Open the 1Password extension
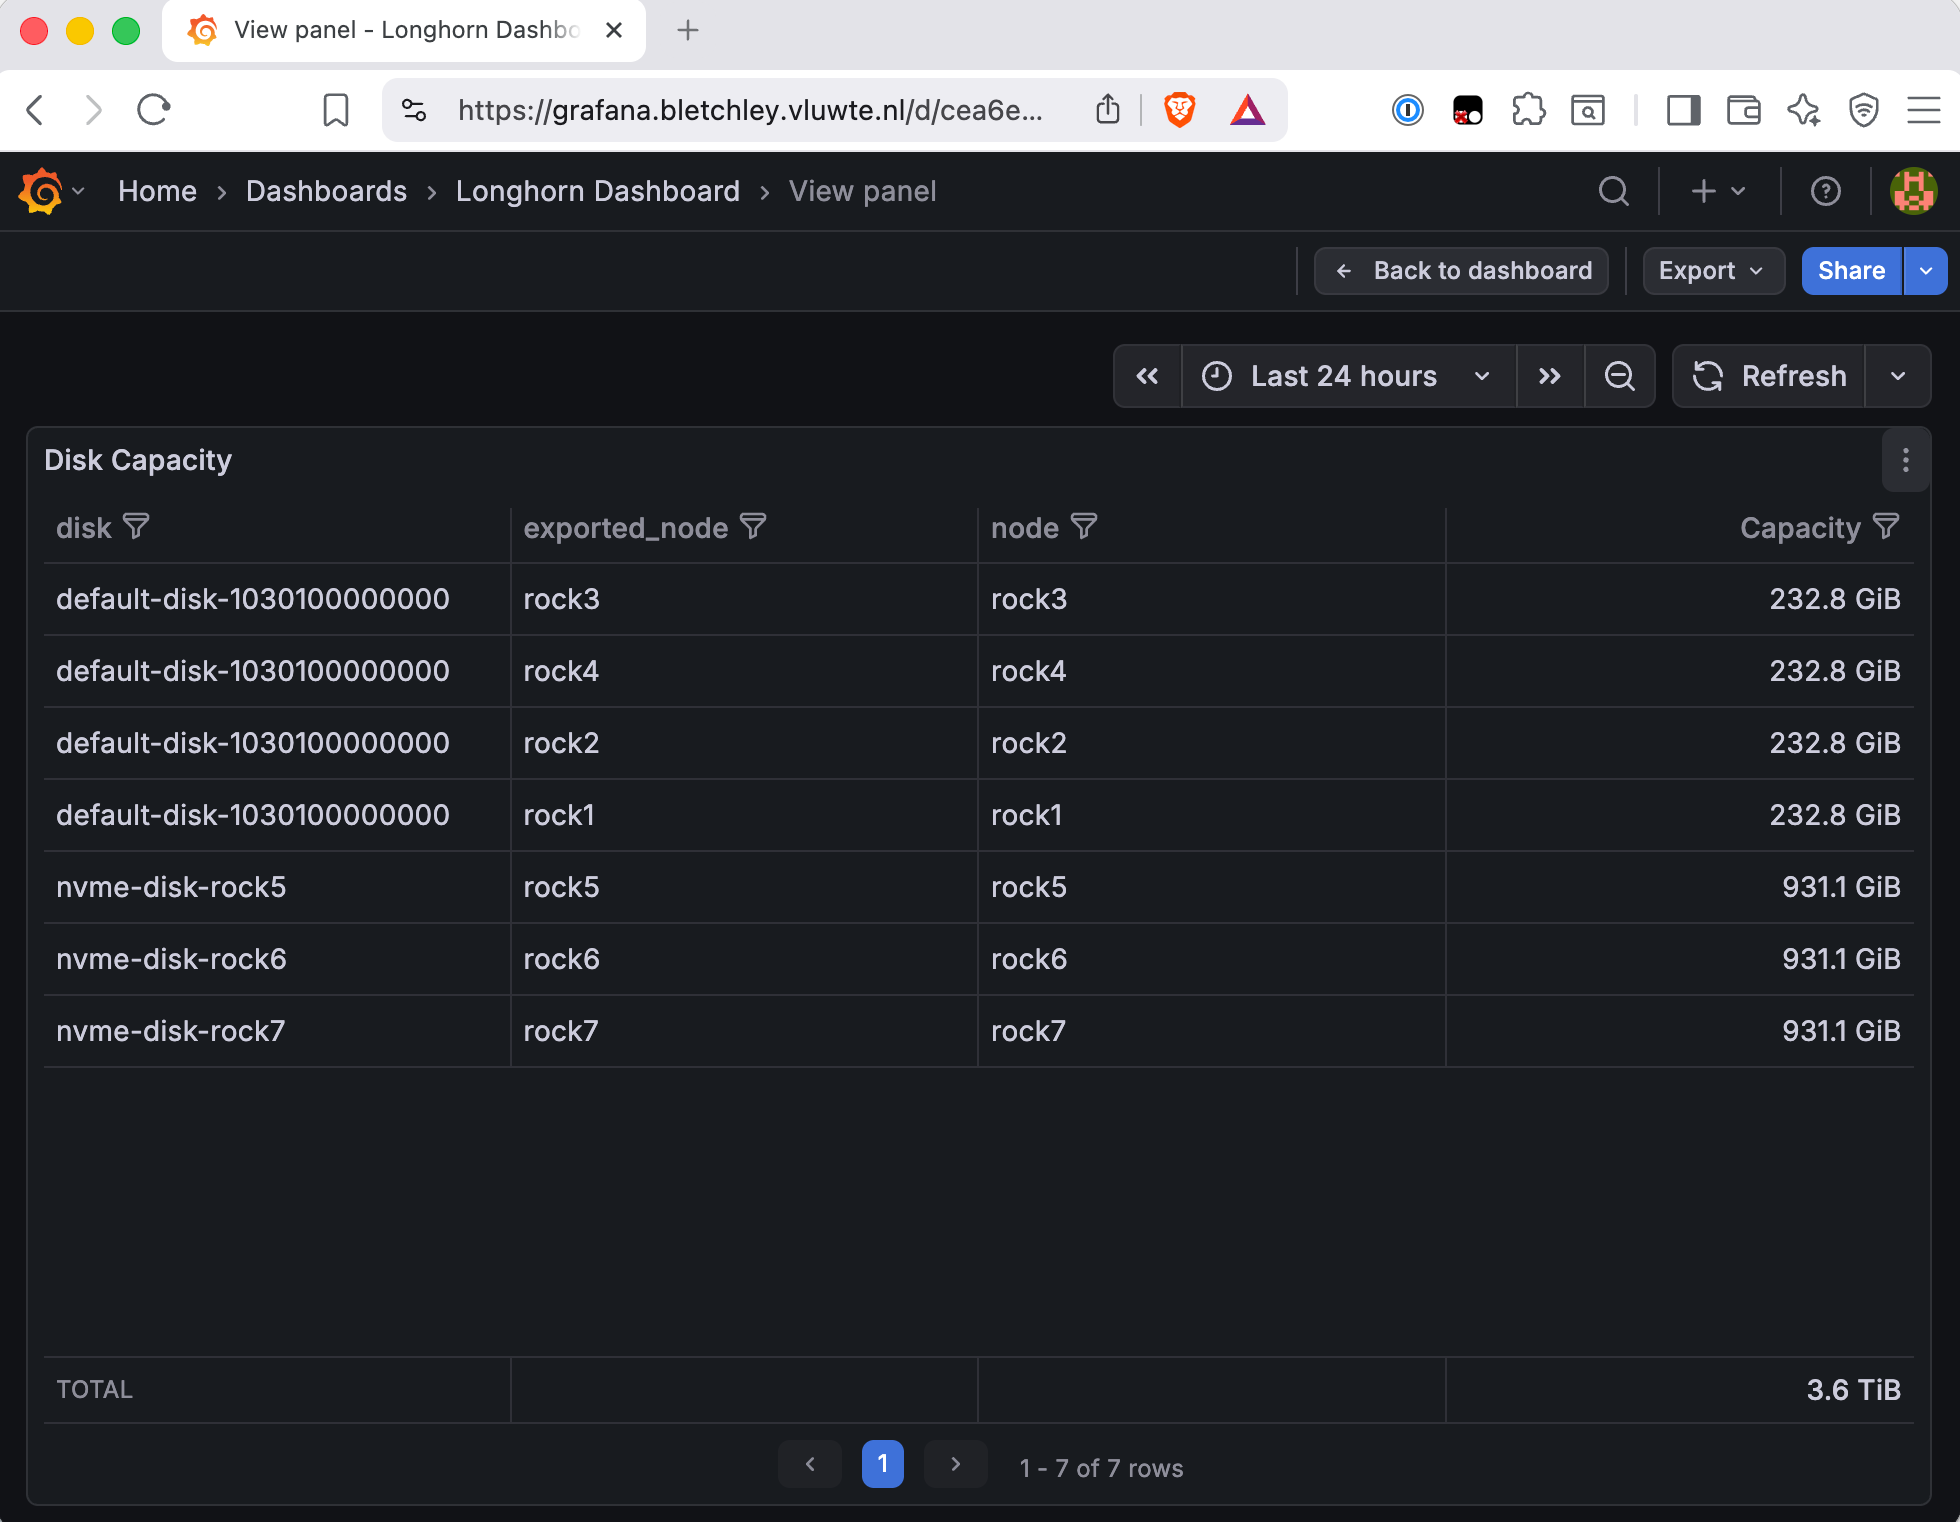This screenshot has width=1960, height=1522. coord(1407,109)
